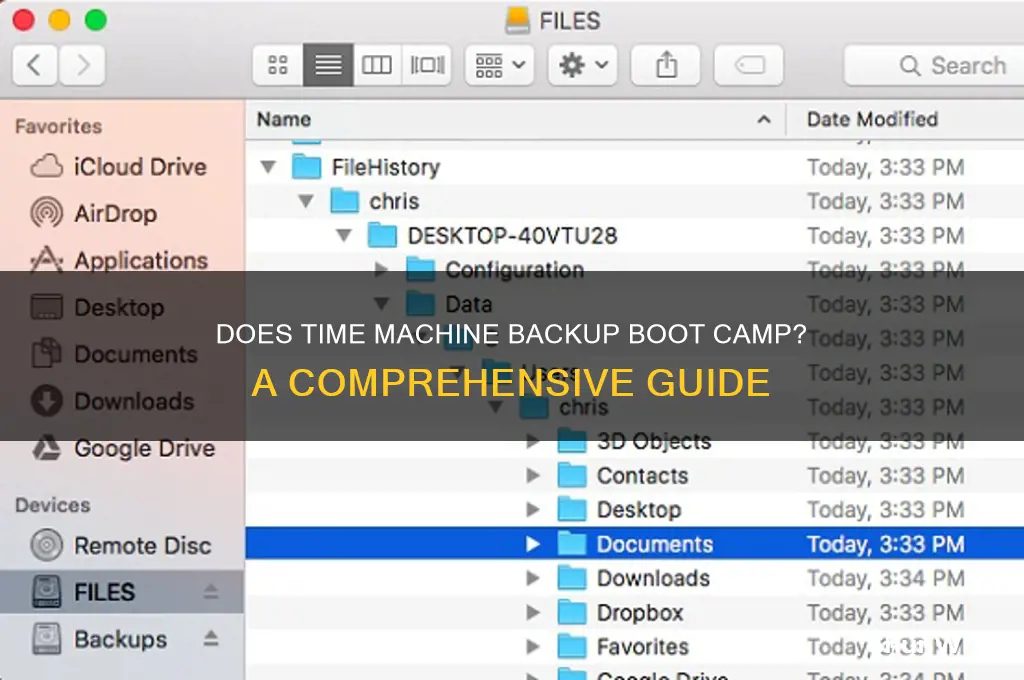The image size is (1024, 680).
Task: Switch to list view
Action: pos(328,65)
